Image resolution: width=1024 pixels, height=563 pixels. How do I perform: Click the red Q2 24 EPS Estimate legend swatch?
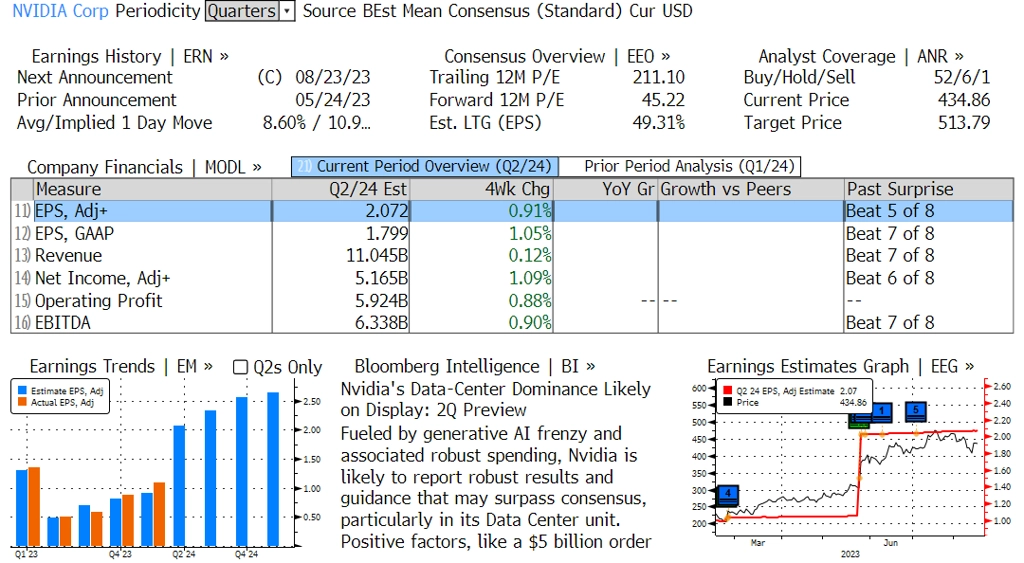pos(728,391)
